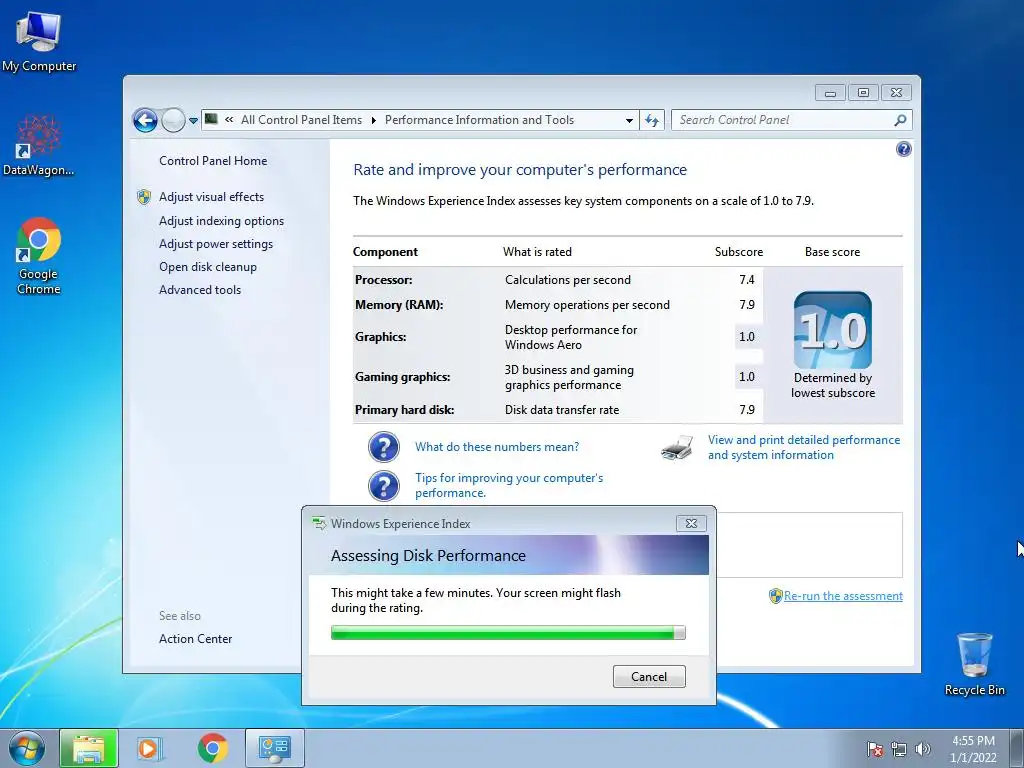Click the printer icon

(677, 448)
